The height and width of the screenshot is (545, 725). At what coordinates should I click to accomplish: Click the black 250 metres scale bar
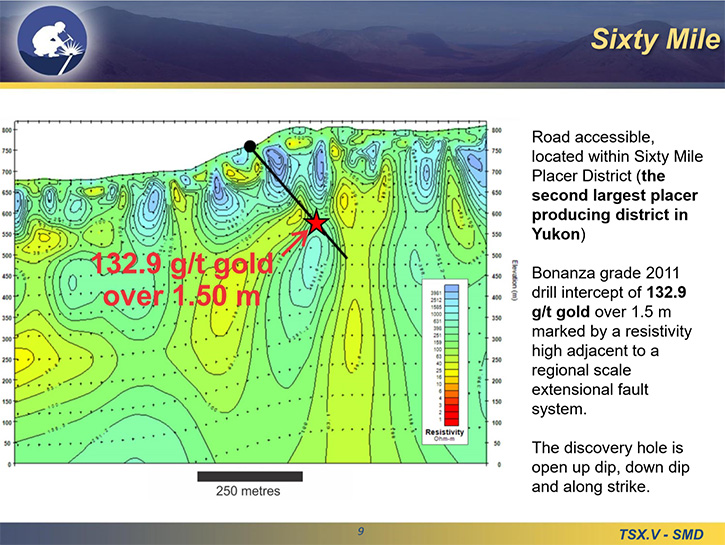click(250, 476)
